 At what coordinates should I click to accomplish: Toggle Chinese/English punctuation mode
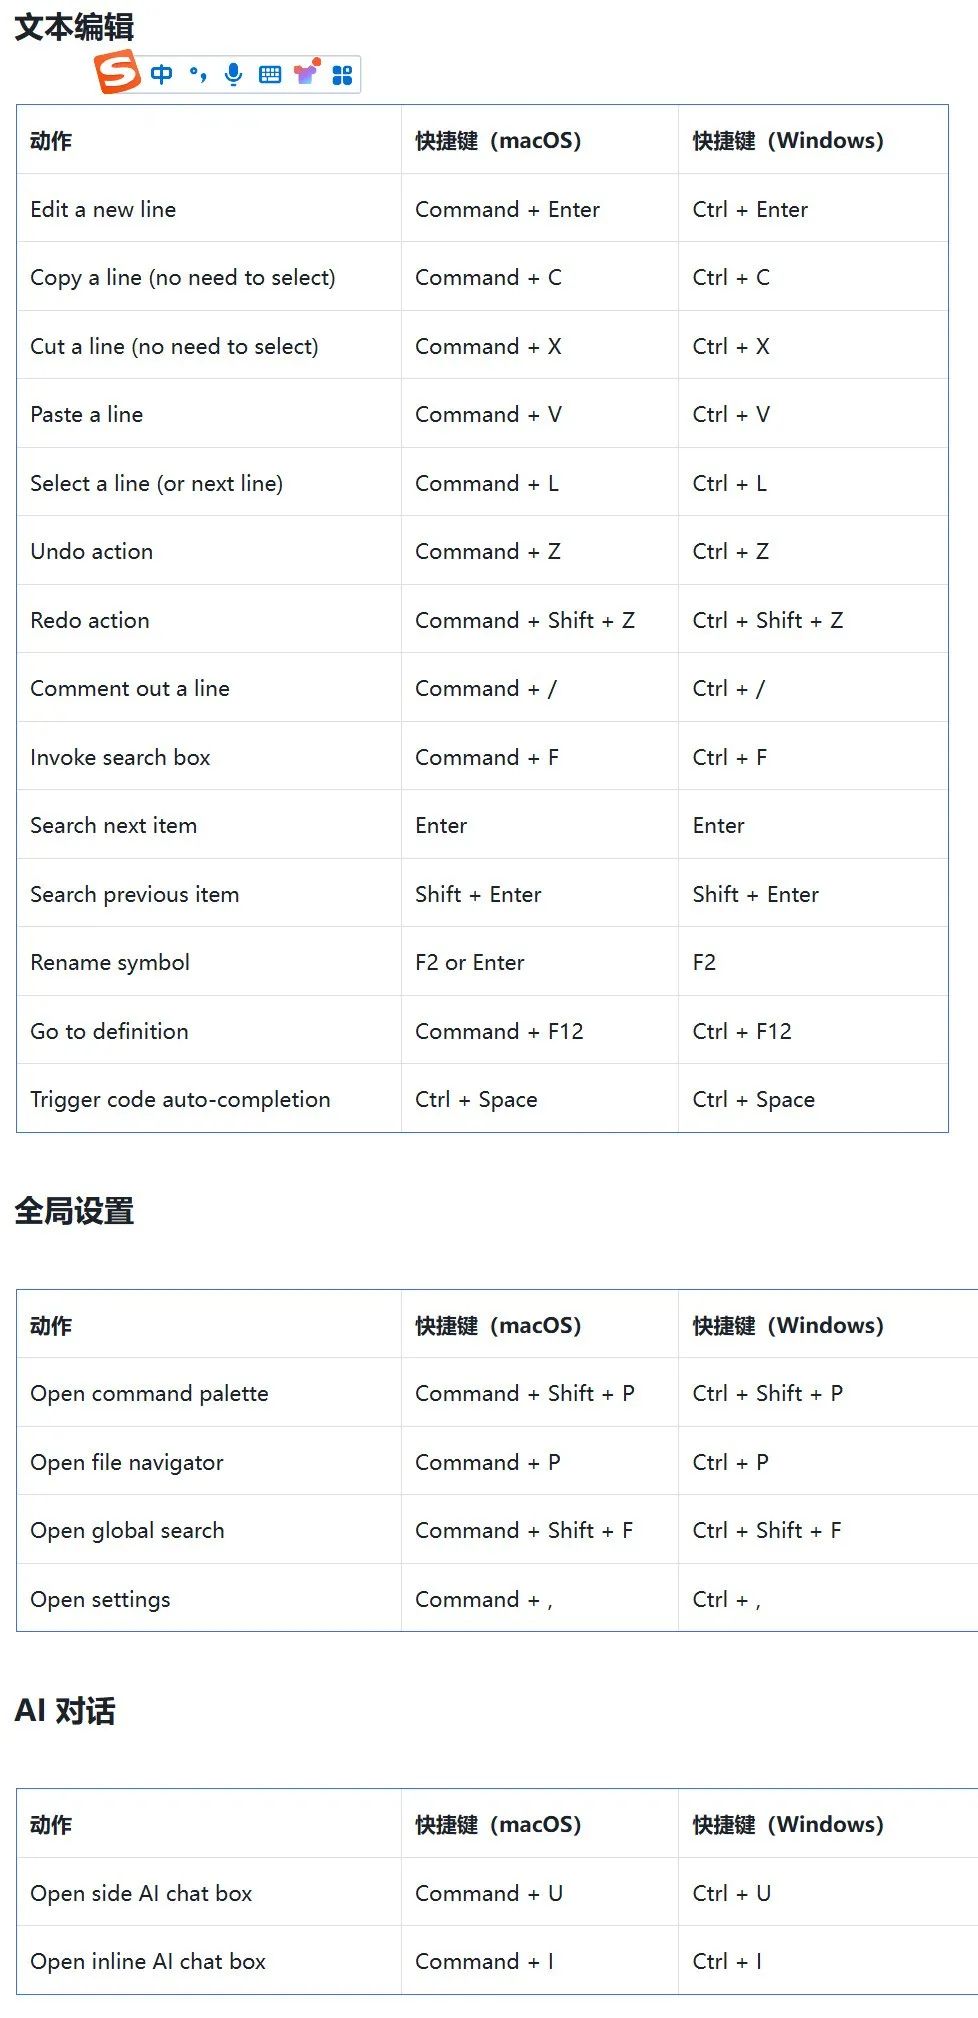coord(198,74)
